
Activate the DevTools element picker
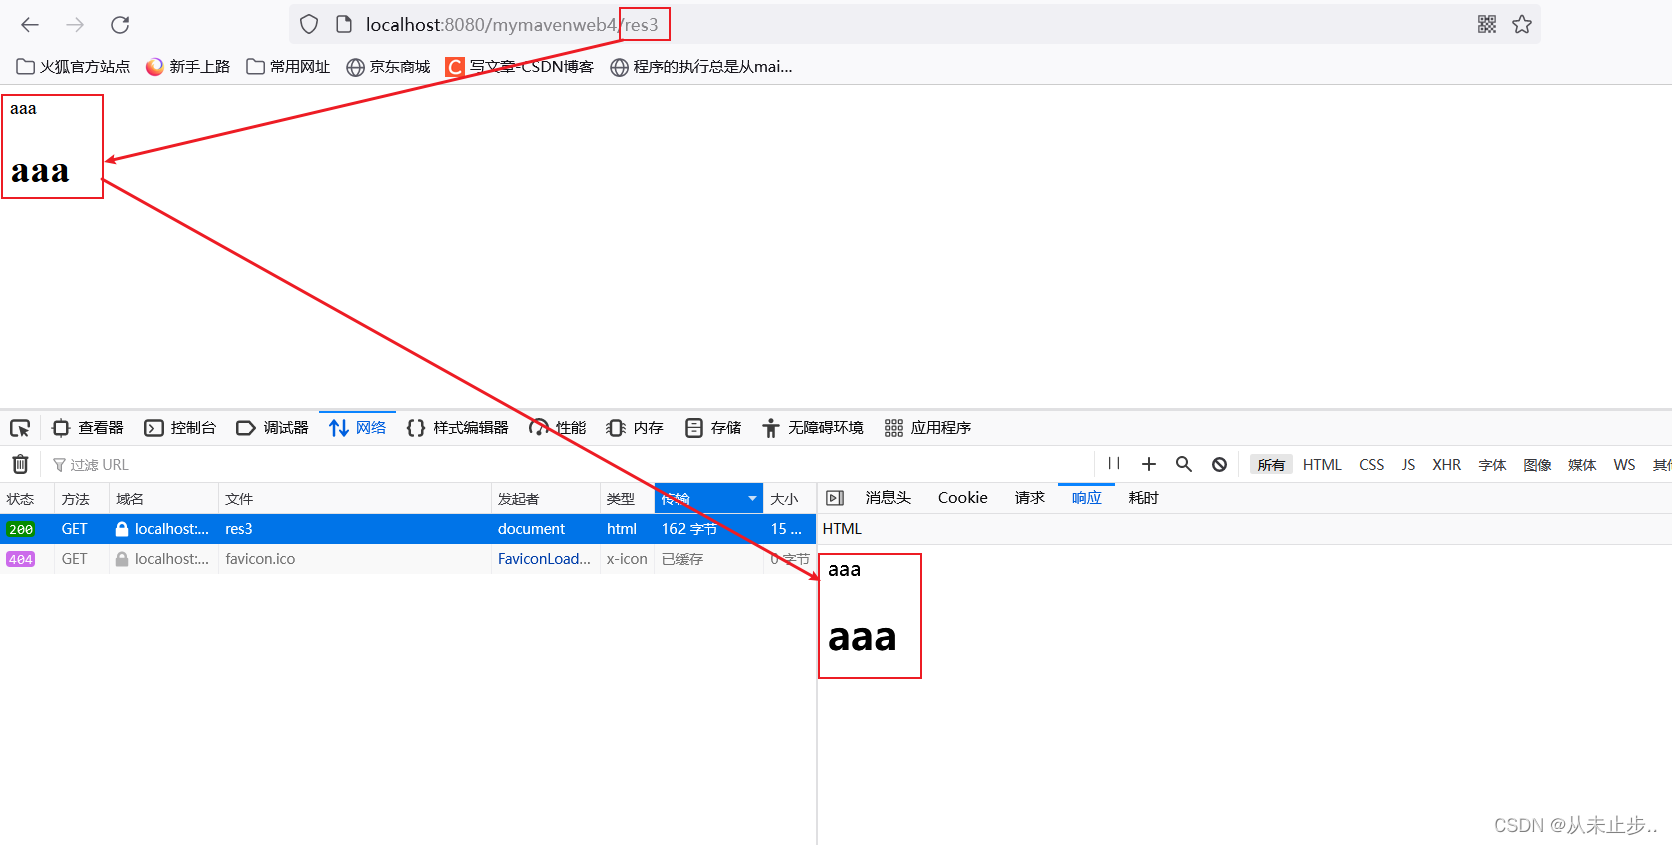20,428
